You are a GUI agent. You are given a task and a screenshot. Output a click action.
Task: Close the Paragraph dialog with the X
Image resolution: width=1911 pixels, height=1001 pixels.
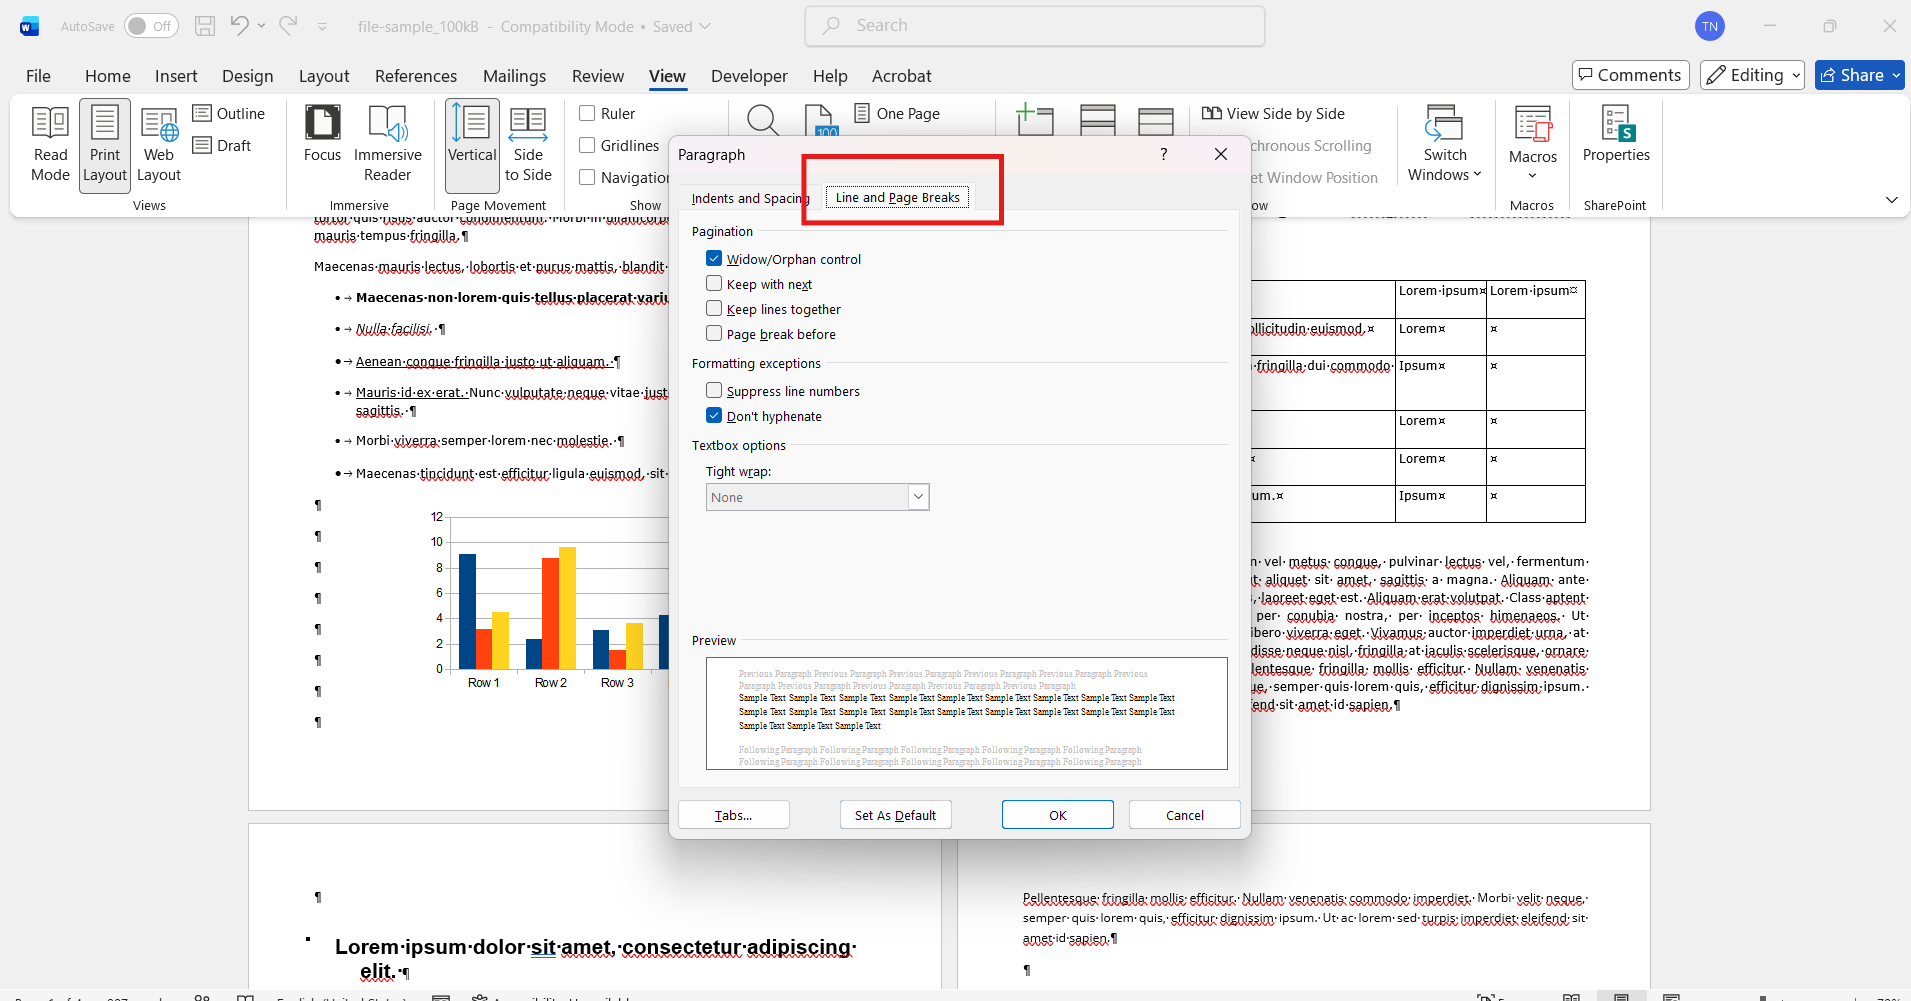[1221, 154]
